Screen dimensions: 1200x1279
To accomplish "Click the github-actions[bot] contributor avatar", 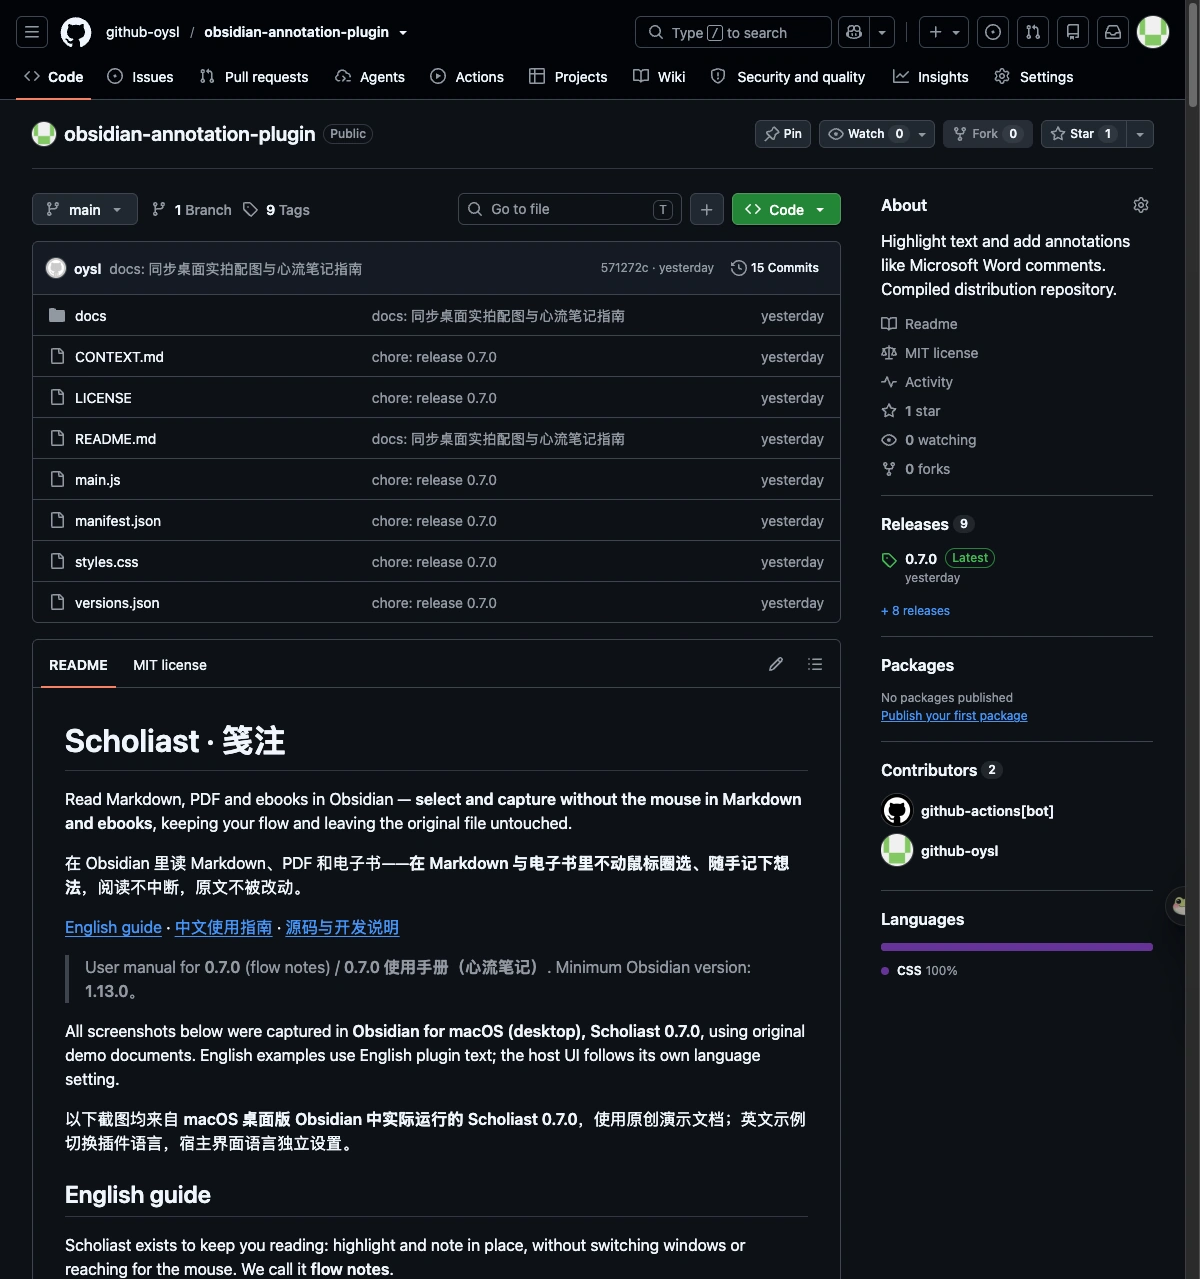I will [897, 810].
